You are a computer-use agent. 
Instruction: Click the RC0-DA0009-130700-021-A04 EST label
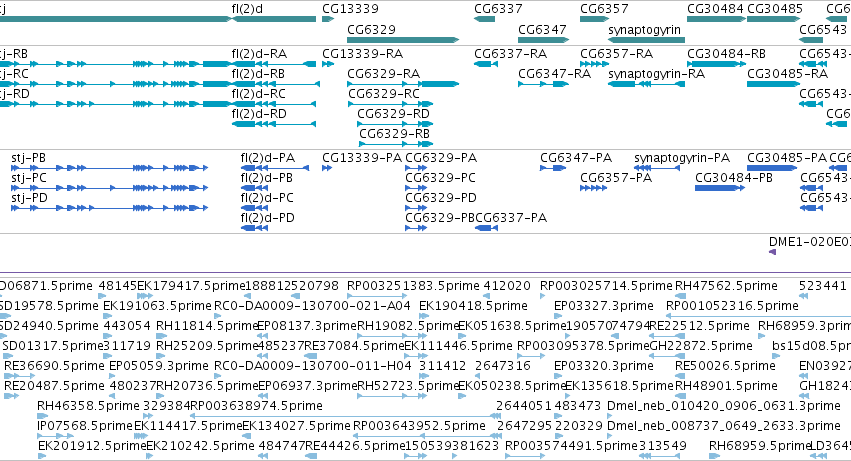pyautogui.click(x=312, y=306)
